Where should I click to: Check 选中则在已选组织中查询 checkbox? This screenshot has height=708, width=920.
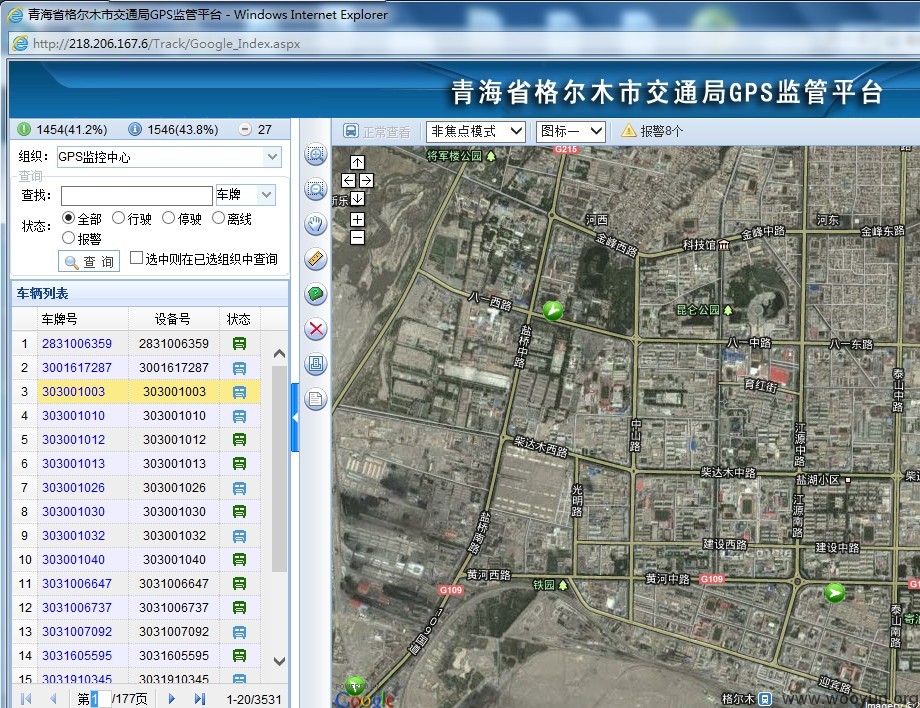coord(136,258)
